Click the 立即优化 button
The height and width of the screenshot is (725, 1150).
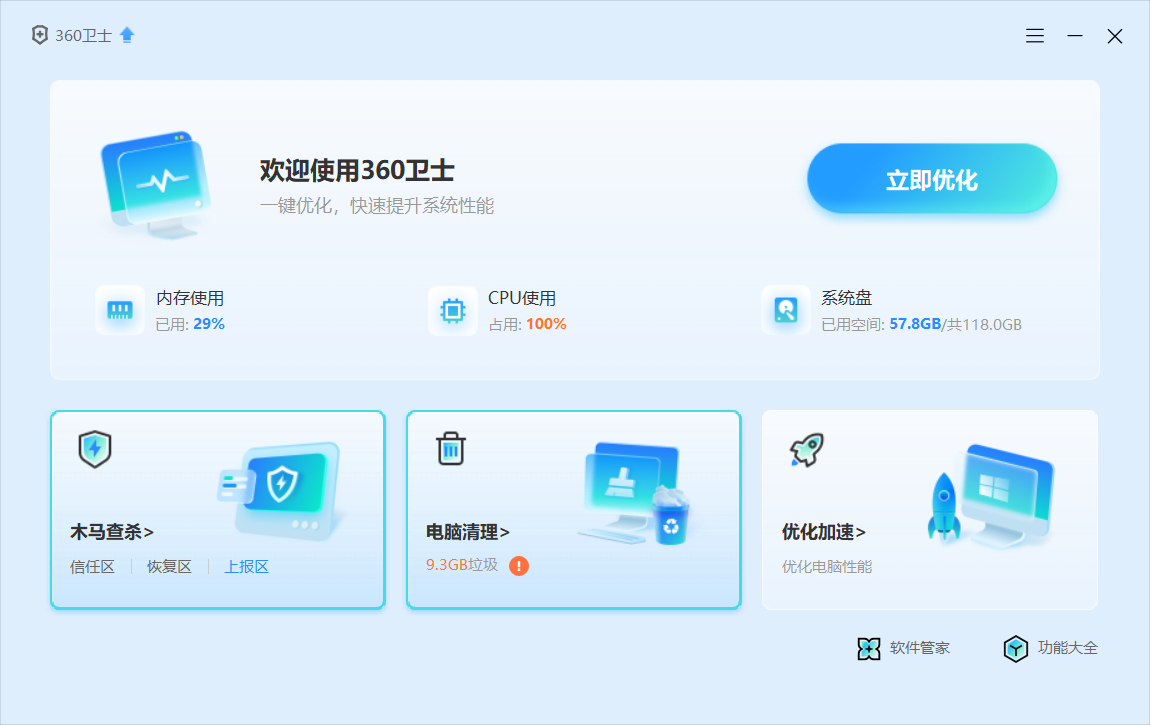(x=930, y=181)
